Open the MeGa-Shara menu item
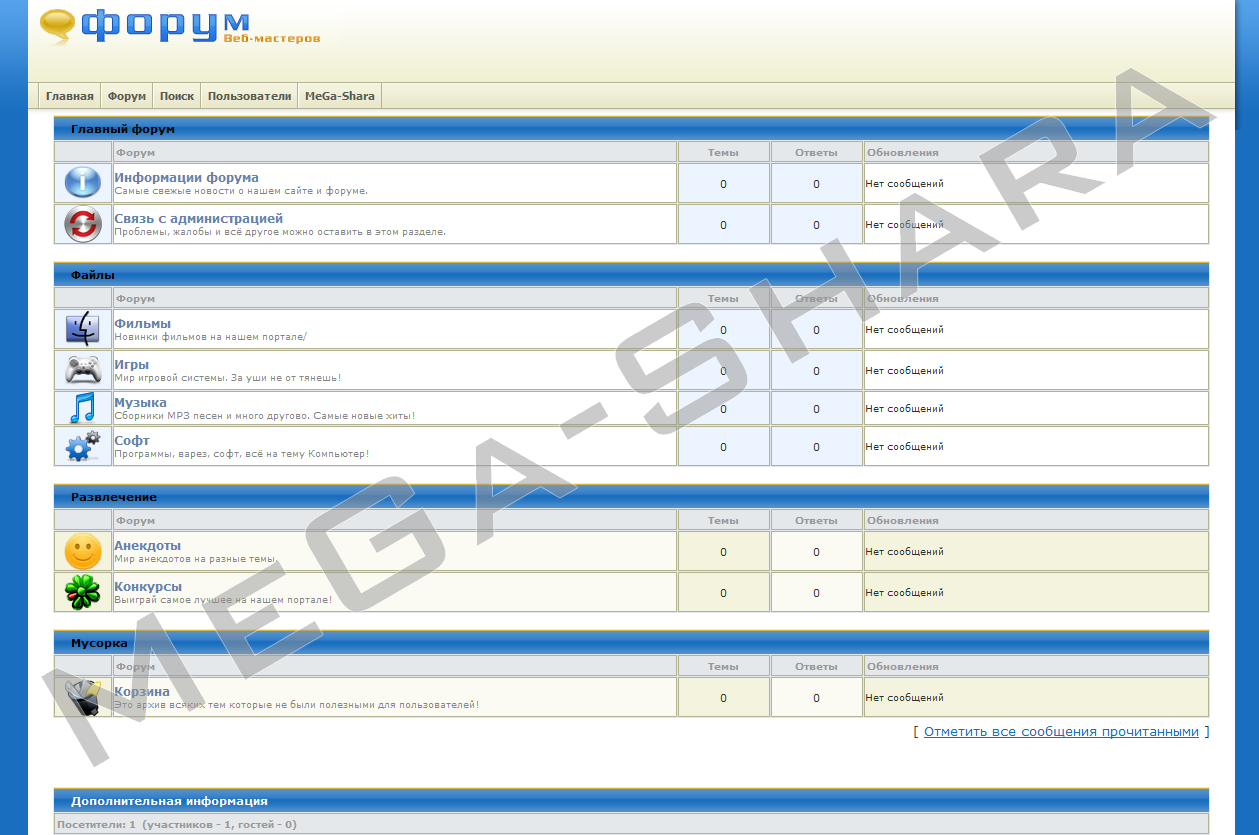The height and width of the screenshot is (835, 1259). point(340,96)
